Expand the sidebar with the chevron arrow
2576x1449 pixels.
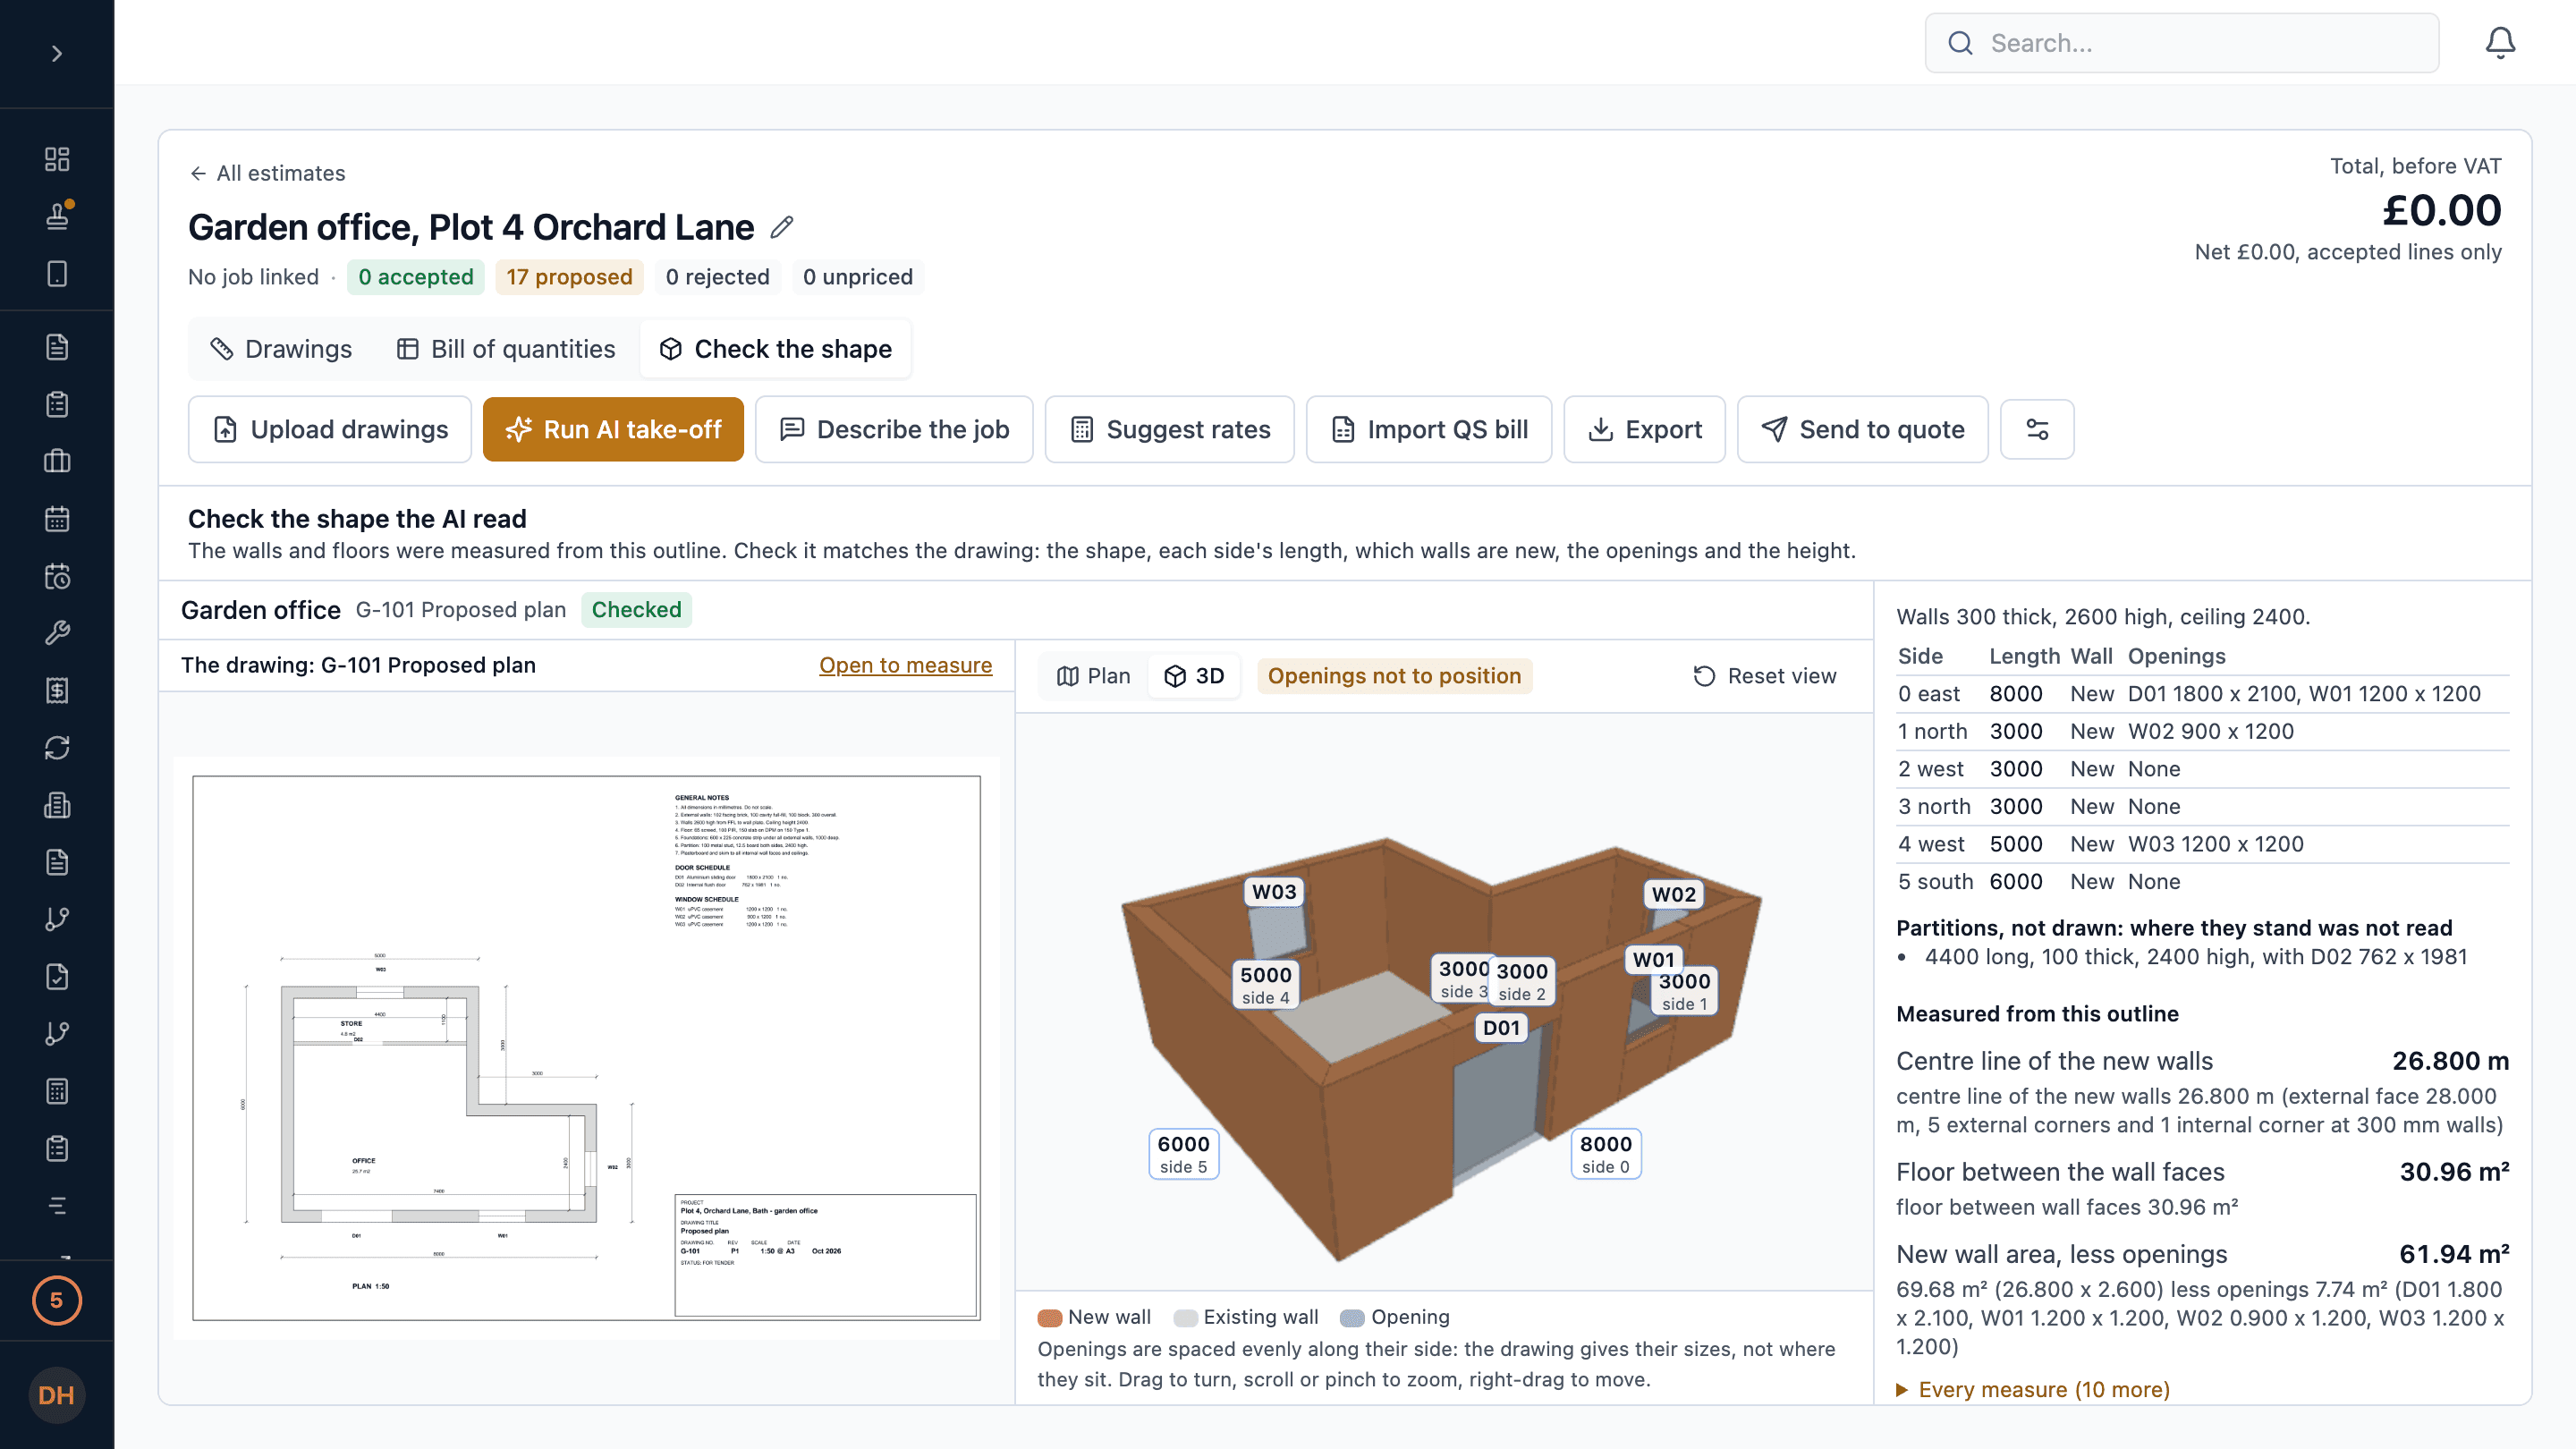[57, 54]
